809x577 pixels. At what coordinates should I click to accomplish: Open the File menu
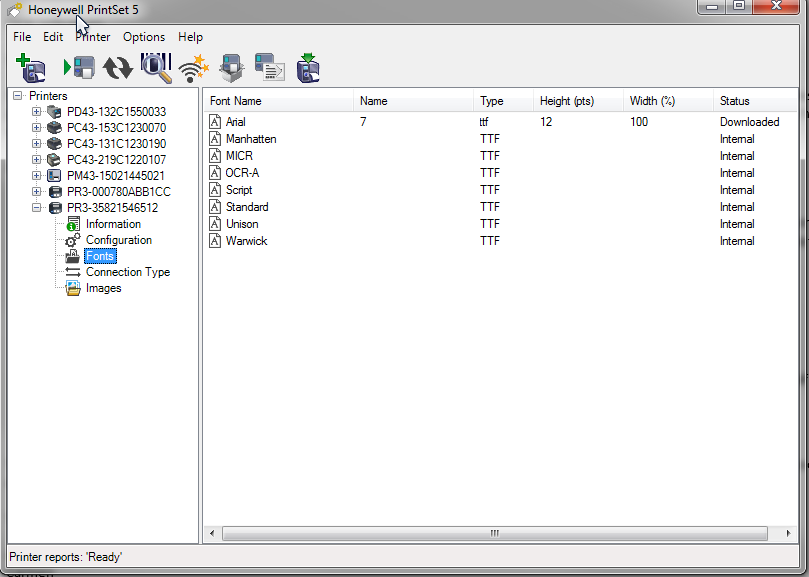pyautogui.click(x=22, y=37)
